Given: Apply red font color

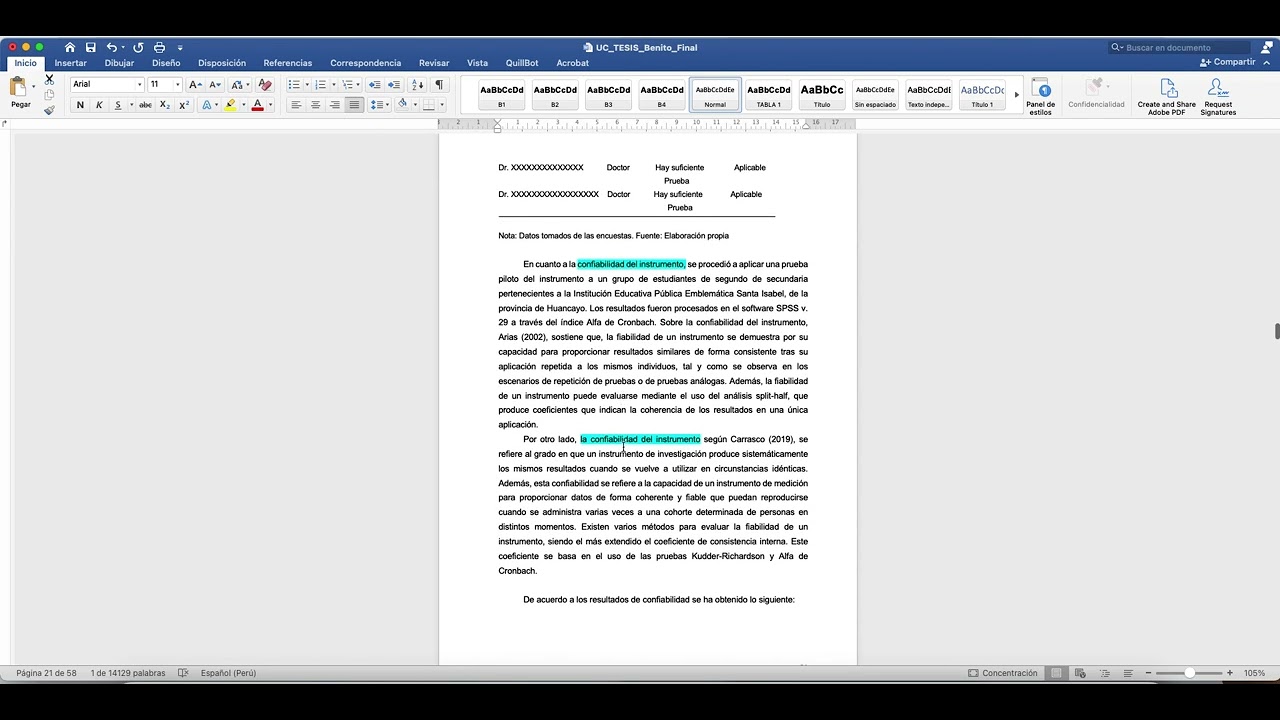Looking at the screenshot, I should (x=257, y=105).
